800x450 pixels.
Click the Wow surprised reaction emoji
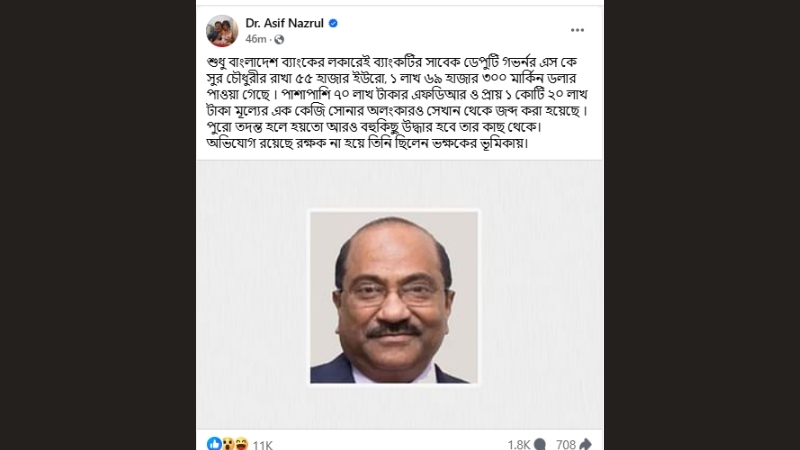228,444
